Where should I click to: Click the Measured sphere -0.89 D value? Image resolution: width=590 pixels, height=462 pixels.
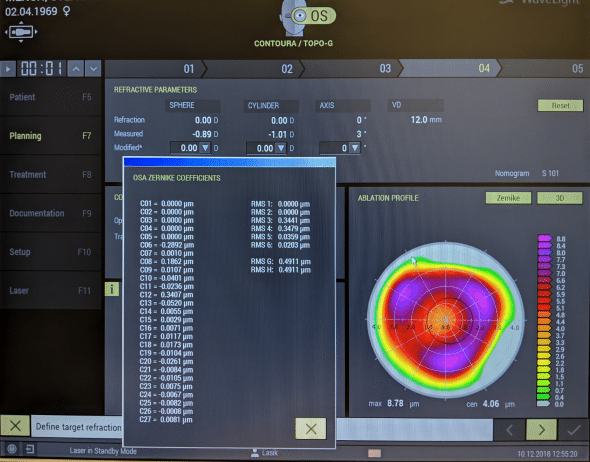click(x=205, y=134)
